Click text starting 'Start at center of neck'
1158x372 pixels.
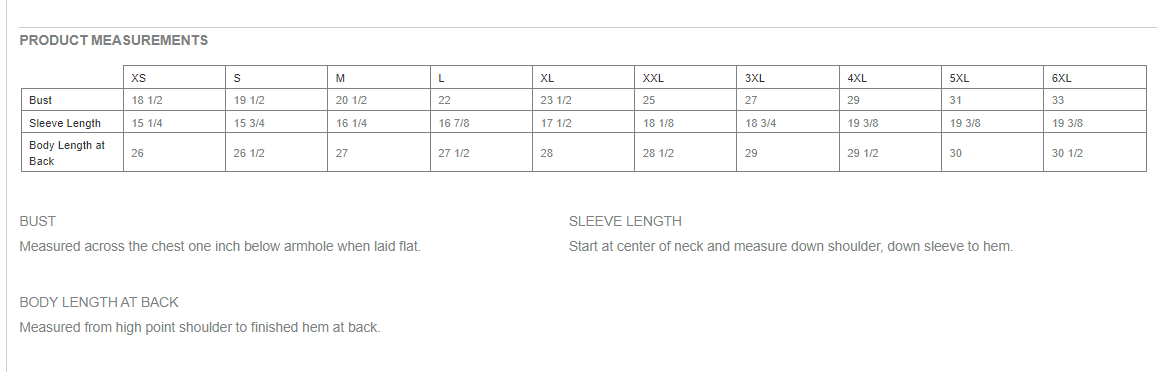[x=791, y=247]
